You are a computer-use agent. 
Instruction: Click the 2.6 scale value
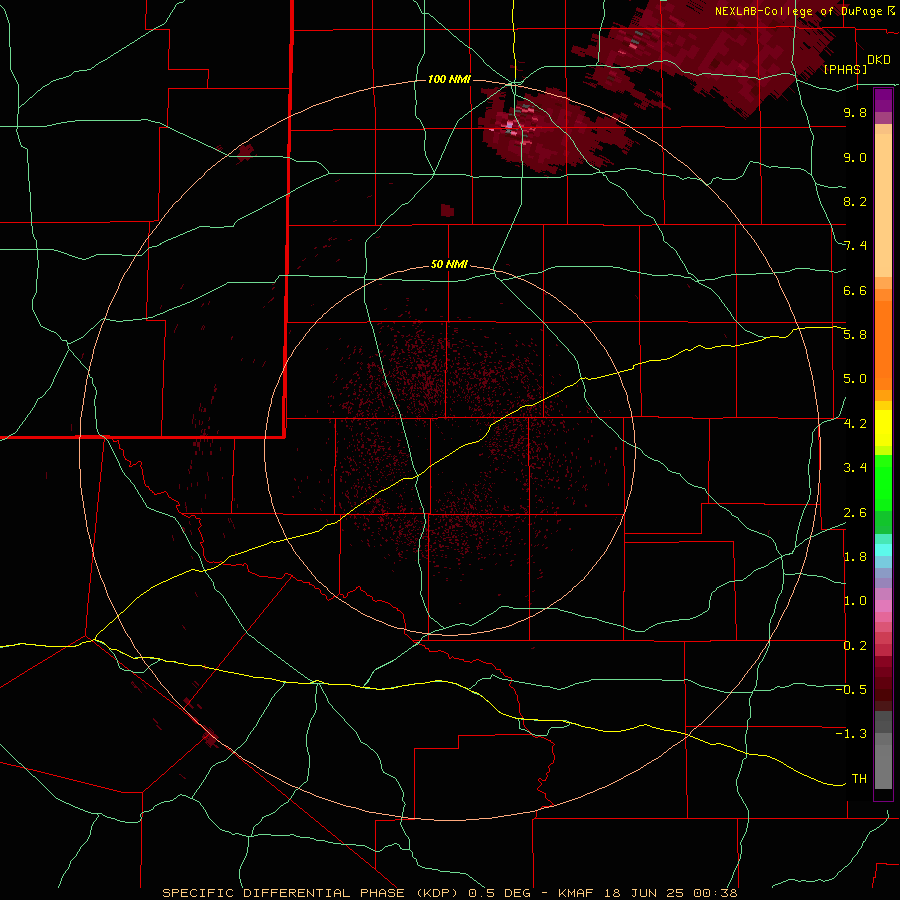pos(855,513)
